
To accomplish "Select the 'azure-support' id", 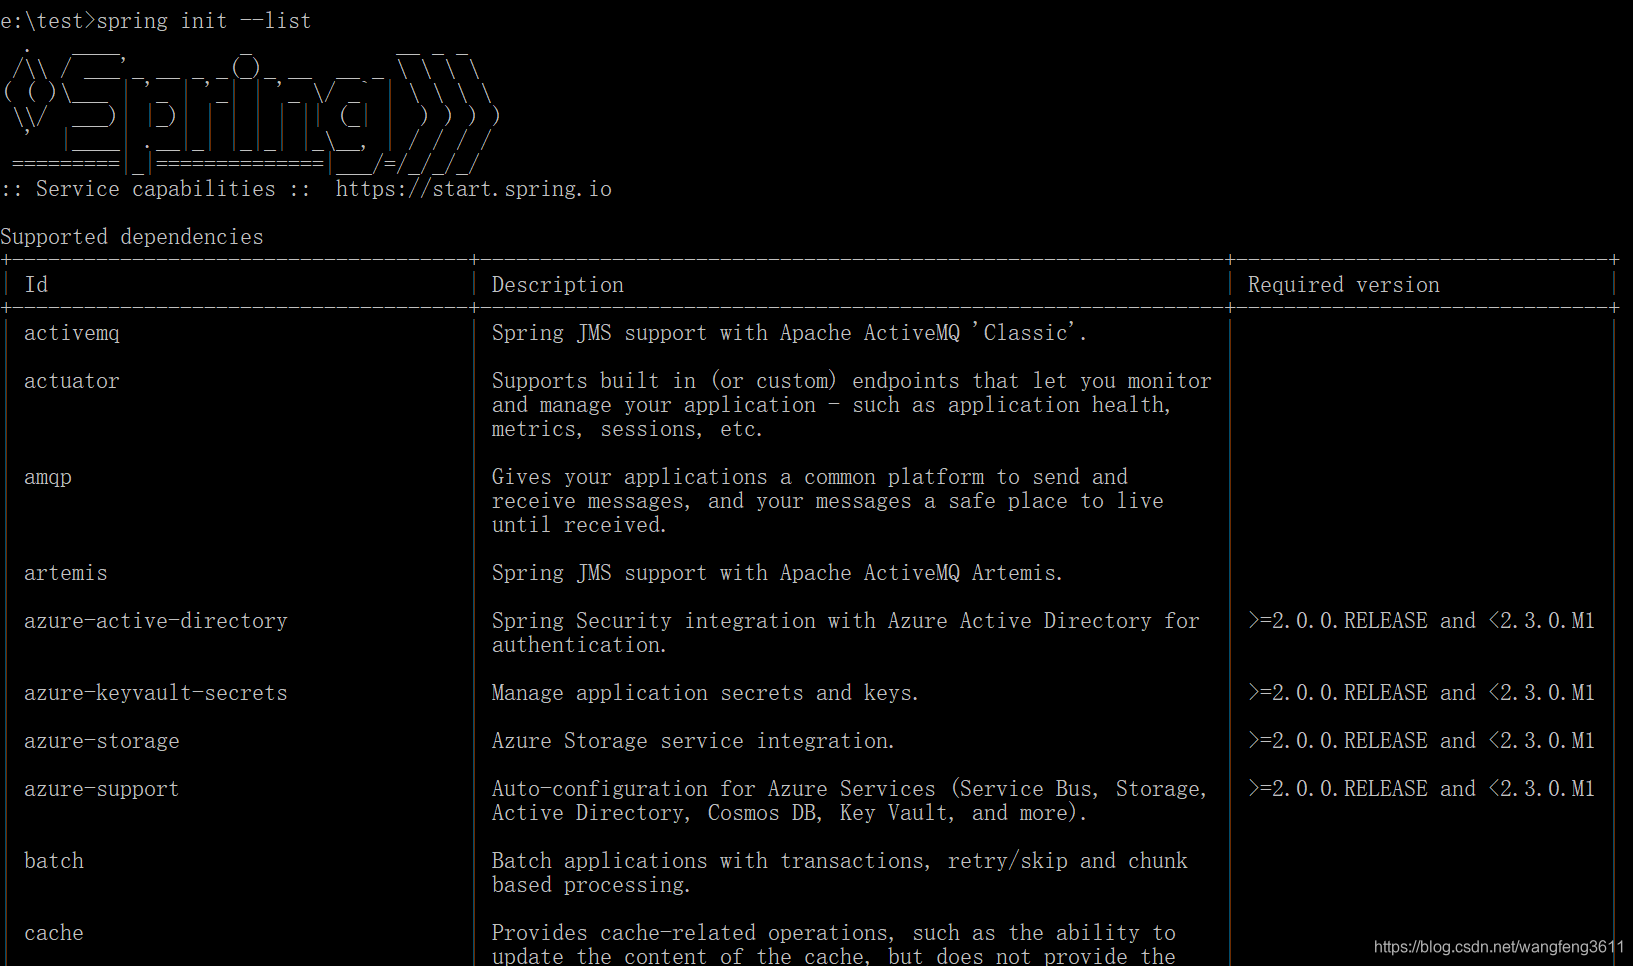I will click(x=102, y=789).
